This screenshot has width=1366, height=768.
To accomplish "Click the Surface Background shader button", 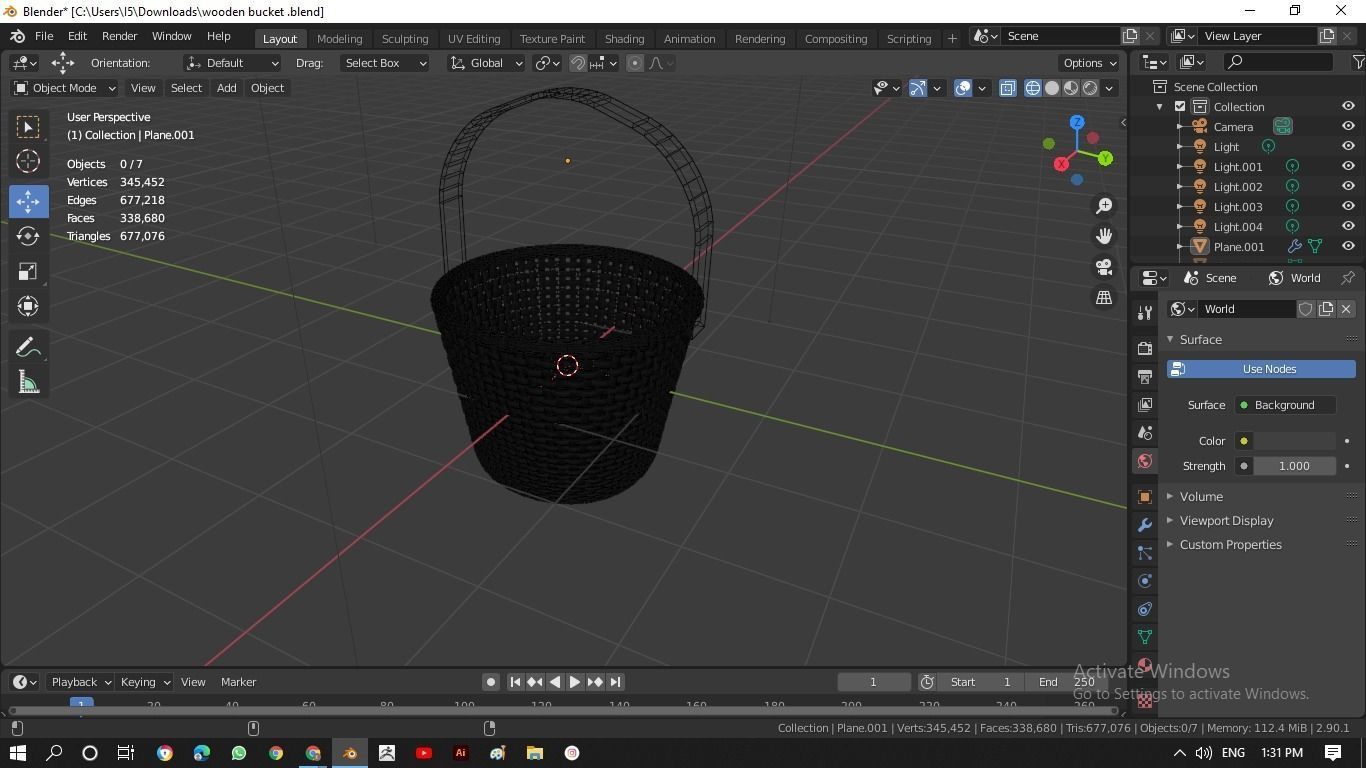I will tap(1285, 405).
